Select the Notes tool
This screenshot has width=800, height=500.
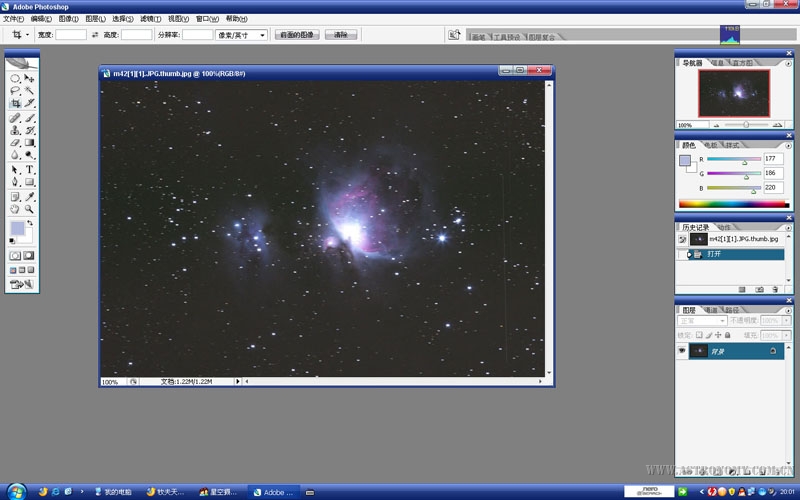[x=15, y=197]
